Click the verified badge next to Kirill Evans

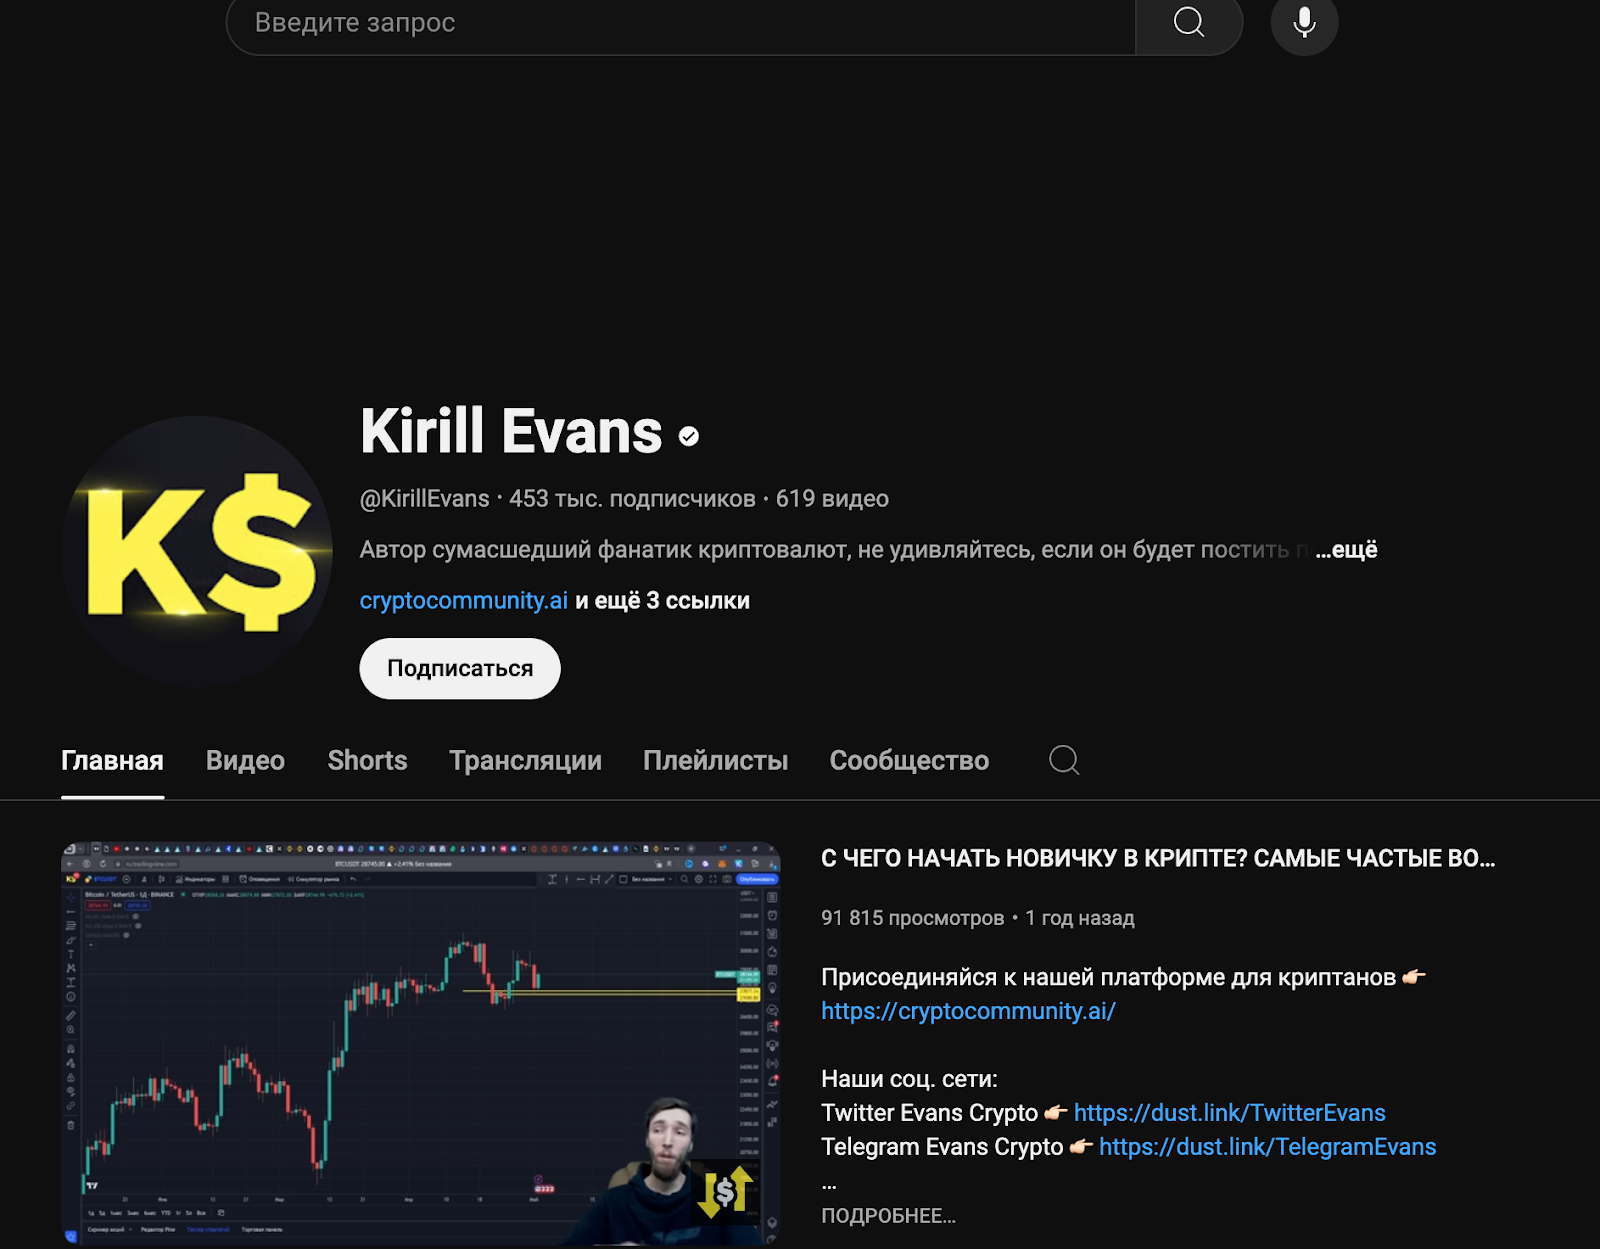(689, 436)
